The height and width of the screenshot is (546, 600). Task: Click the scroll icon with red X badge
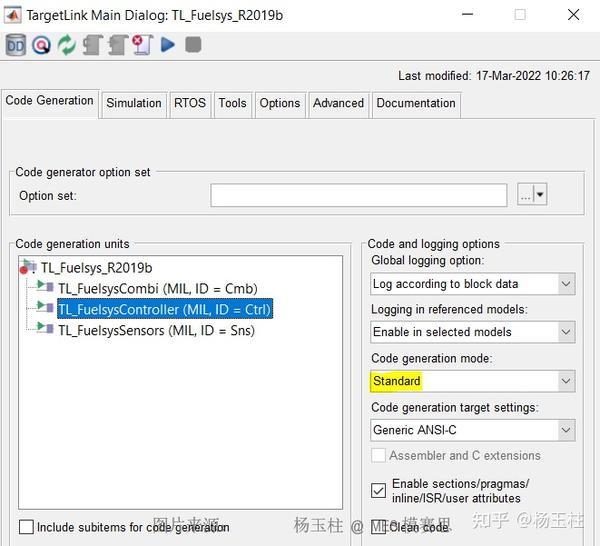pos(143,45)
